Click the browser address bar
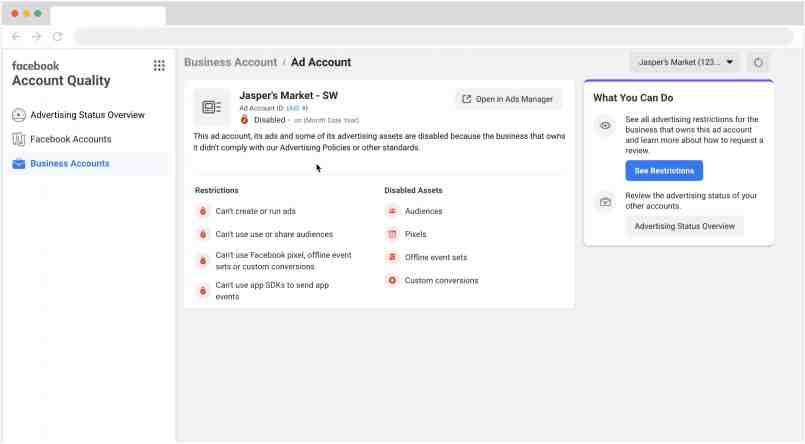The height and width of the screenshot is (444, 805). (x=434, y=36)
